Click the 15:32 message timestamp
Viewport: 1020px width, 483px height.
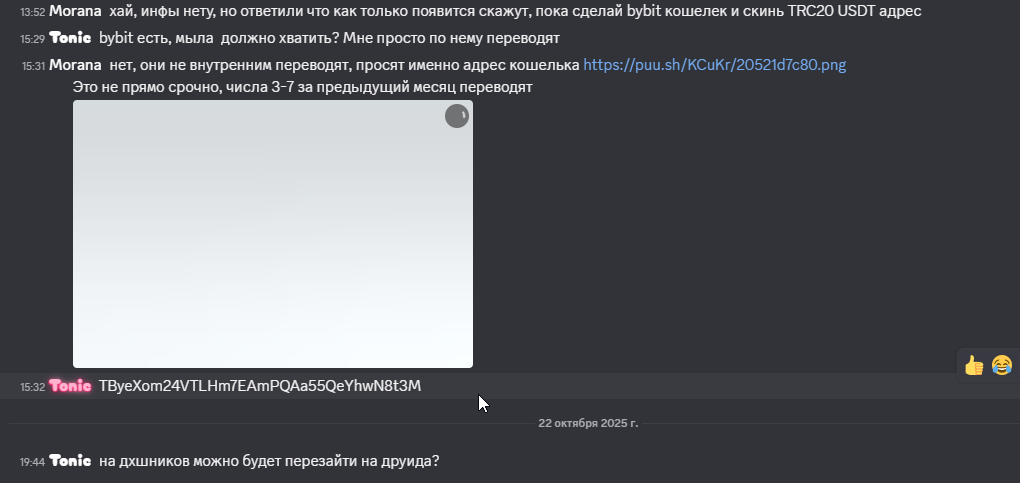33,387
